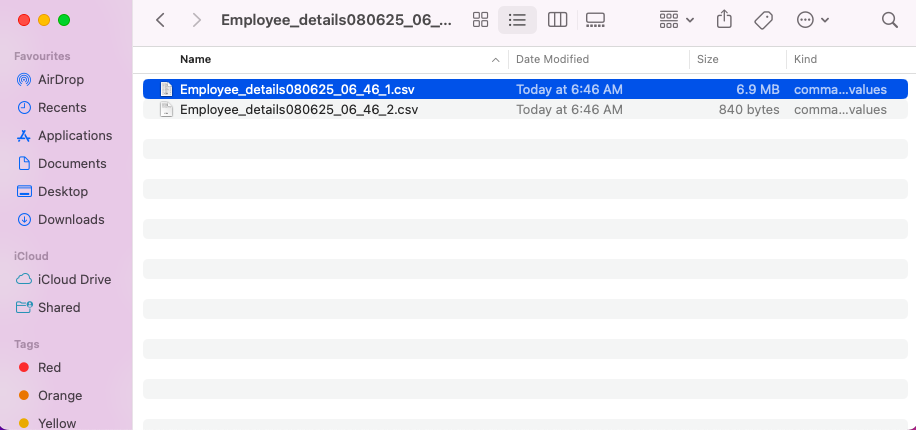The height and width of the screenshot is (430, 916).
Task: Open AirDrop in the sidebar
Action: [x=61, y=79]
